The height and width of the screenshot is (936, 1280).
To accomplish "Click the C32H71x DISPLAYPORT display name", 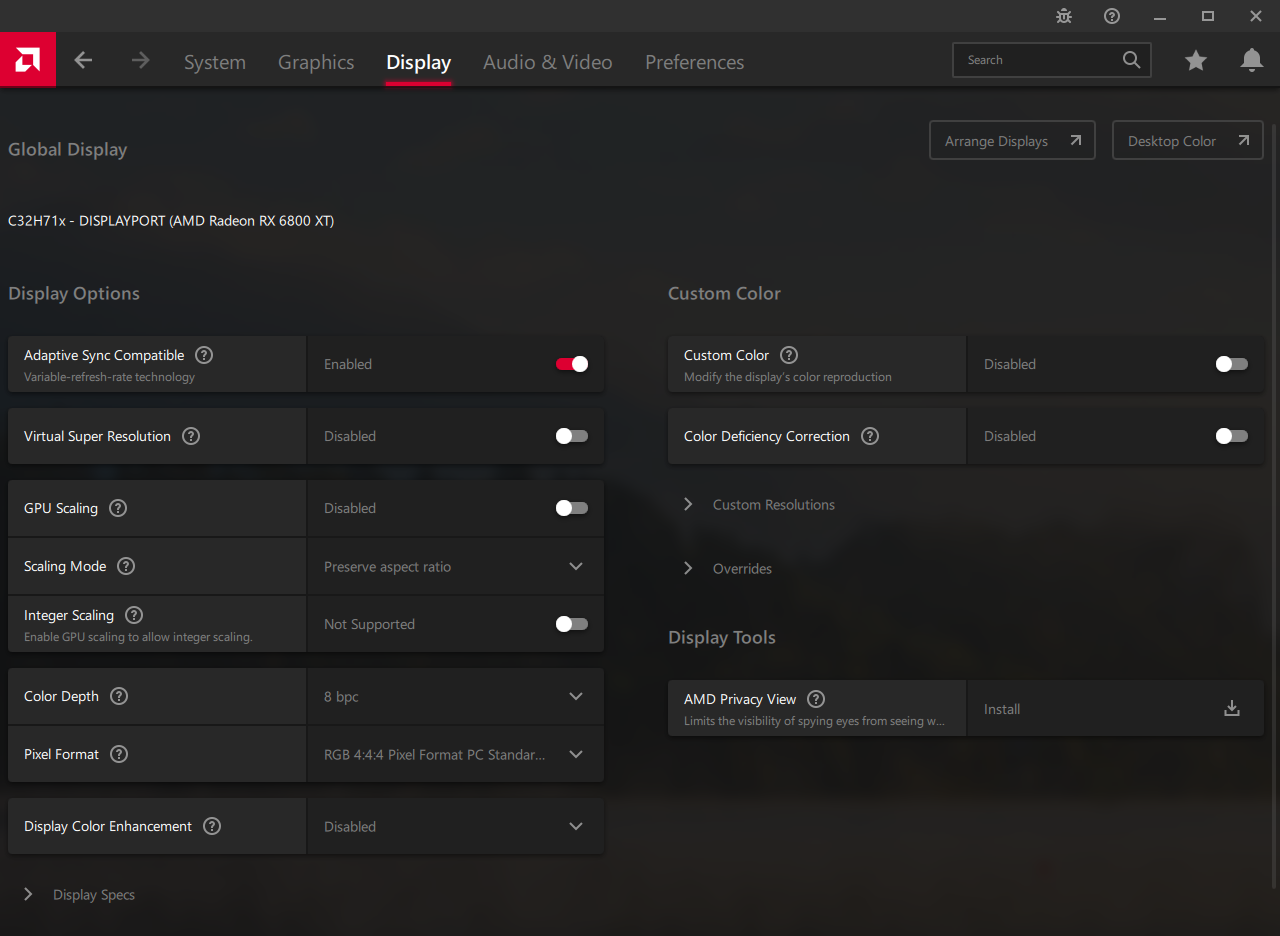I will 171,221.
